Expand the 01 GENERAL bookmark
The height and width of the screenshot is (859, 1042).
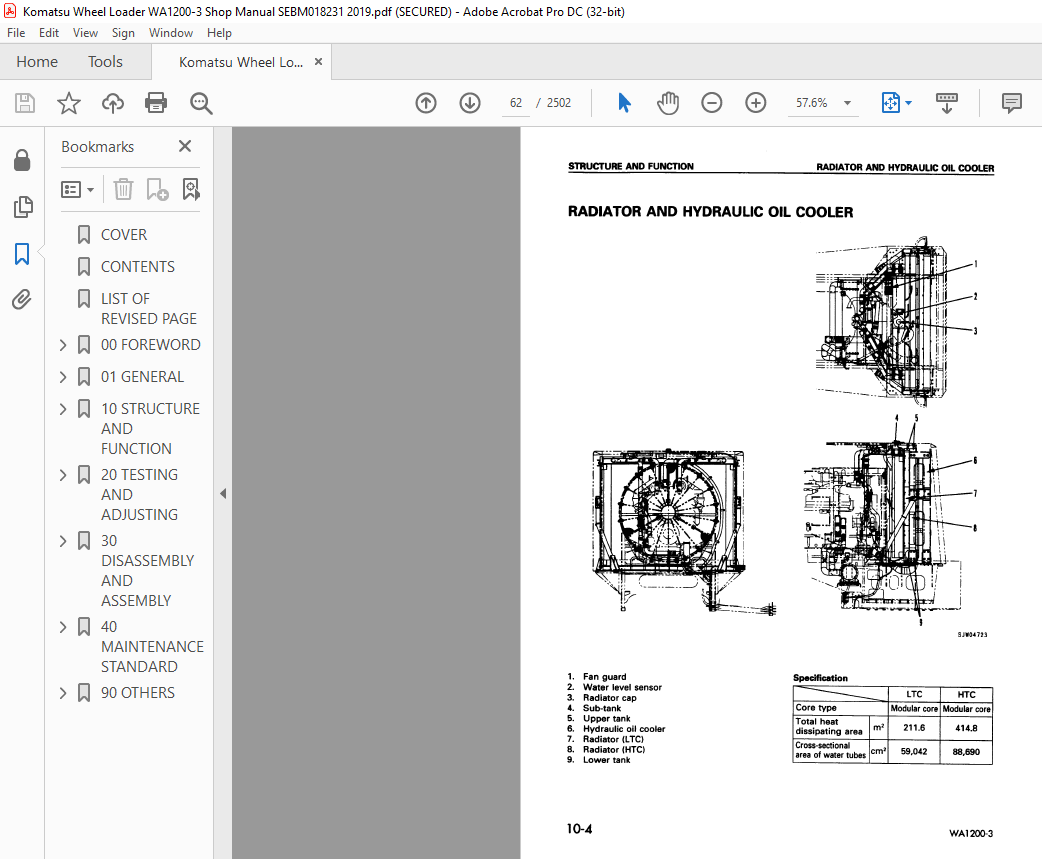[63, 377]
